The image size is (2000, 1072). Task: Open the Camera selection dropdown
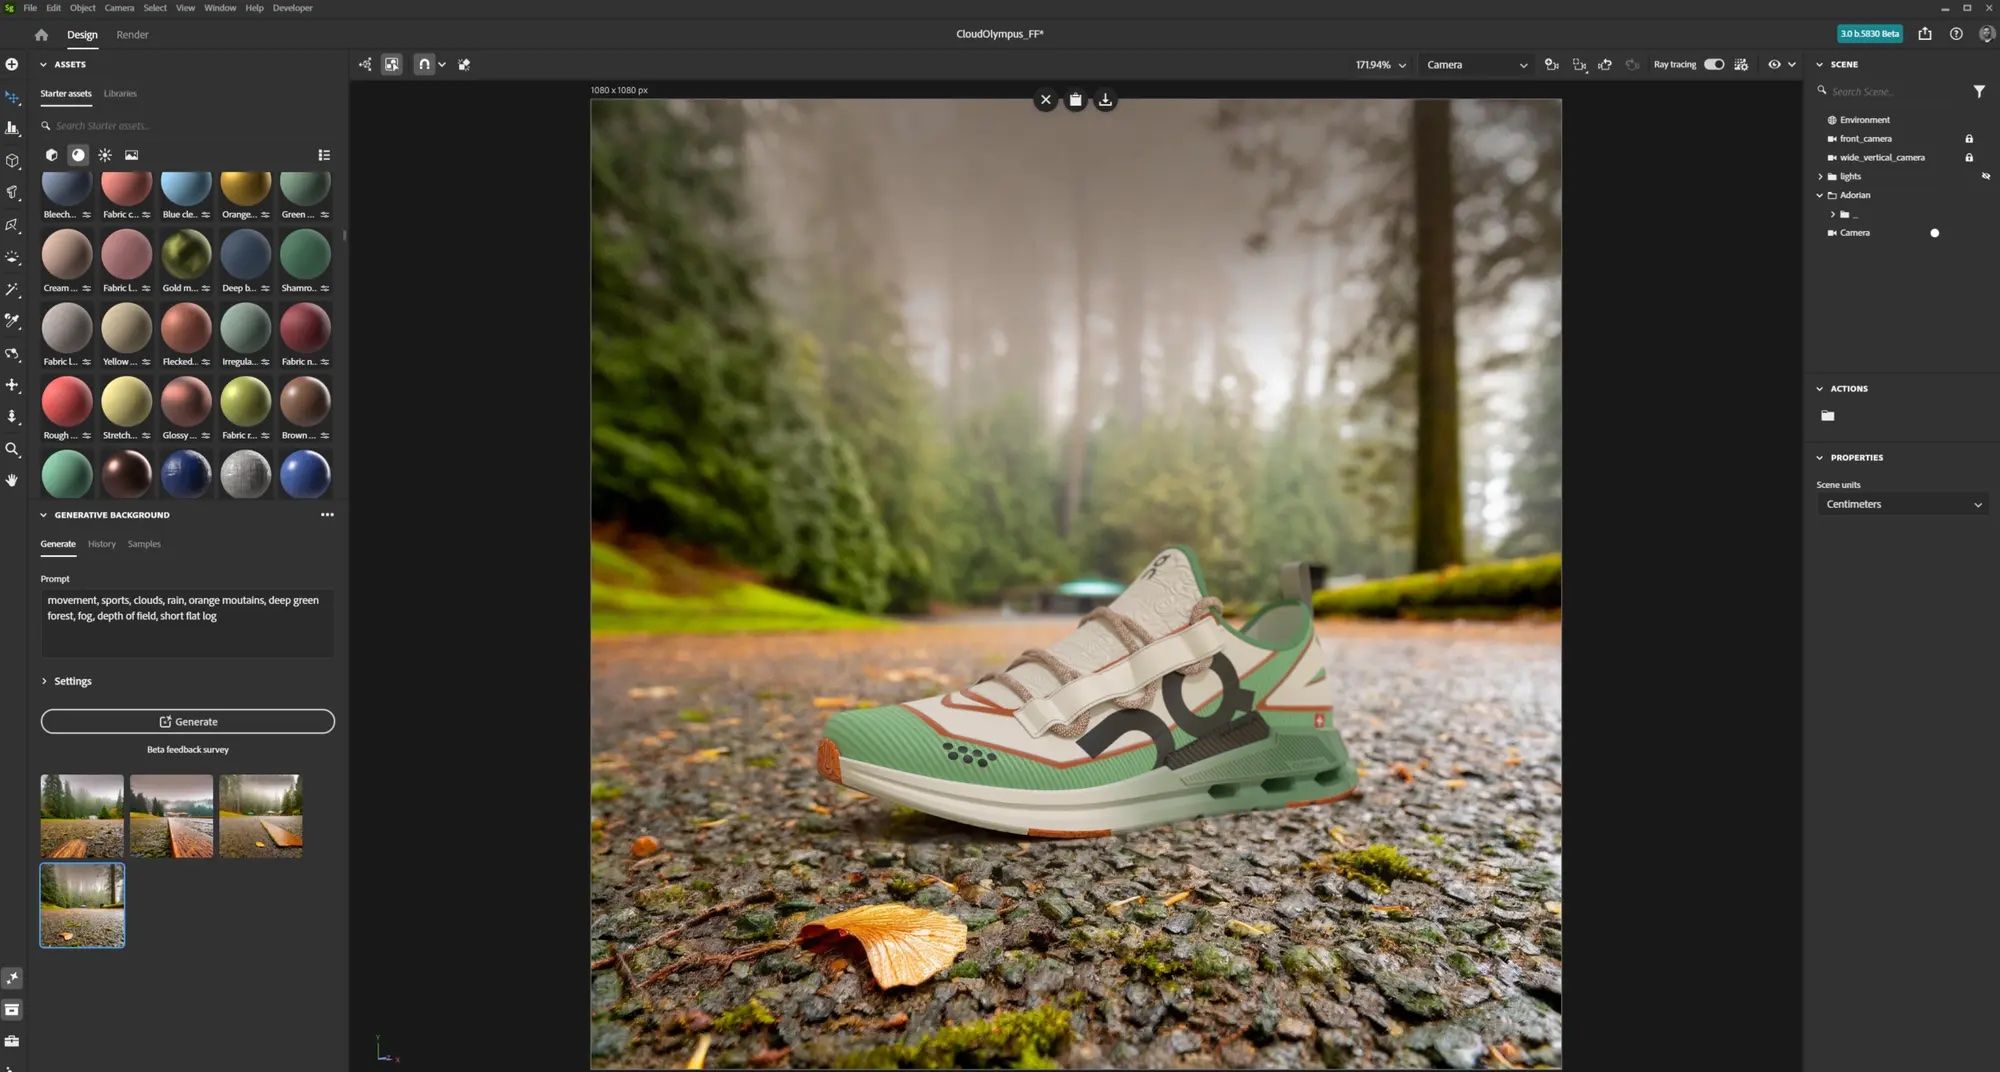(x=1476, y=65)
